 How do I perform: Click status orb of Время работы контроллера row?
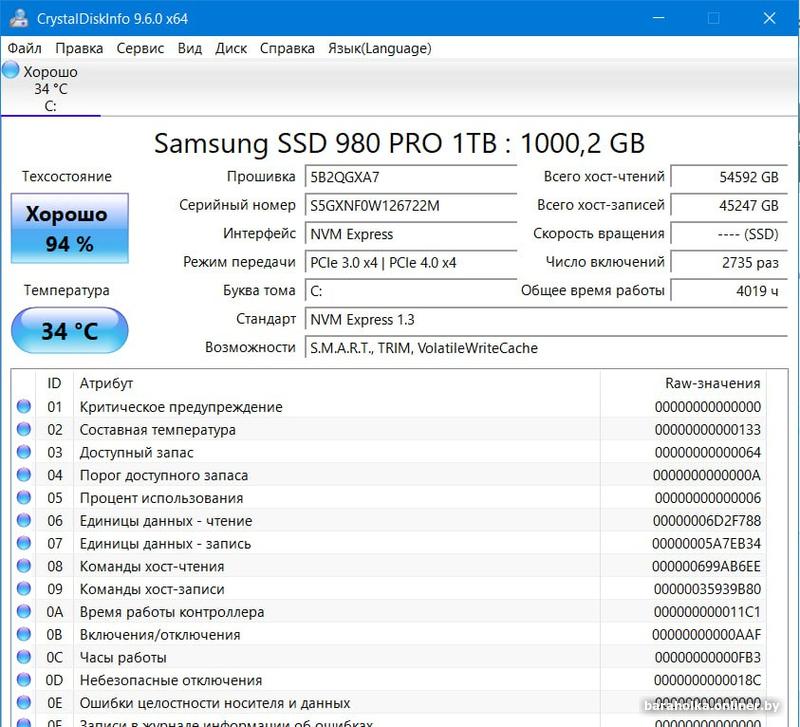24,611
